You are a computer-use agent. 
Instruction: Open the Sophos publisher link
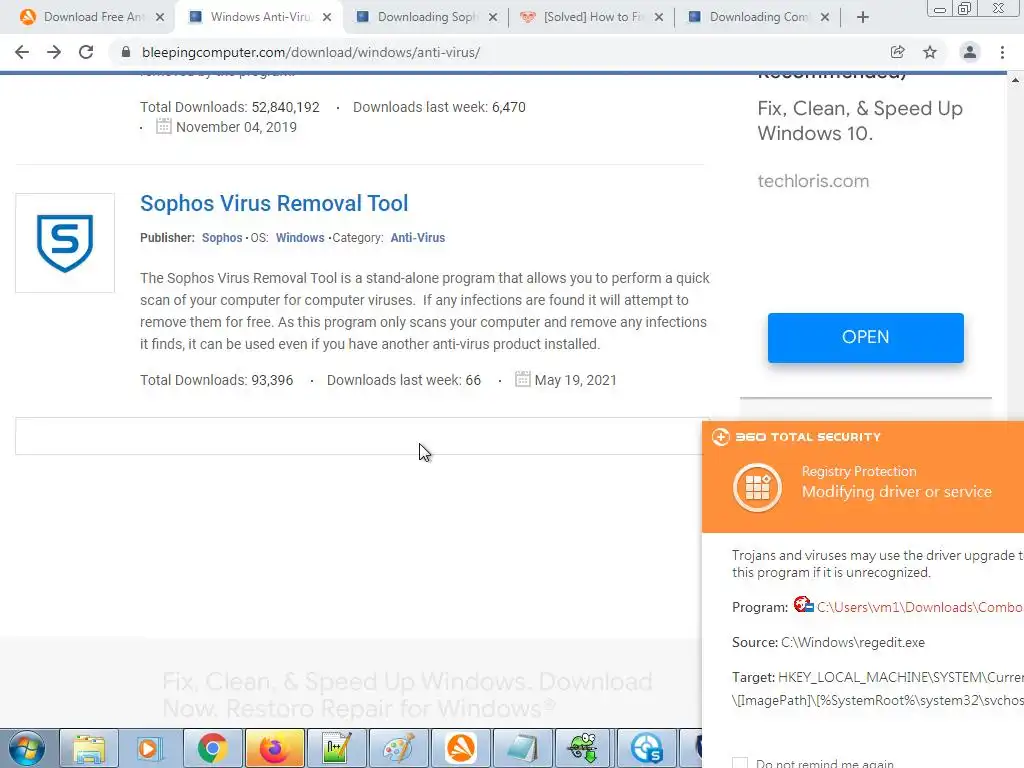click(x=222, y=238)
